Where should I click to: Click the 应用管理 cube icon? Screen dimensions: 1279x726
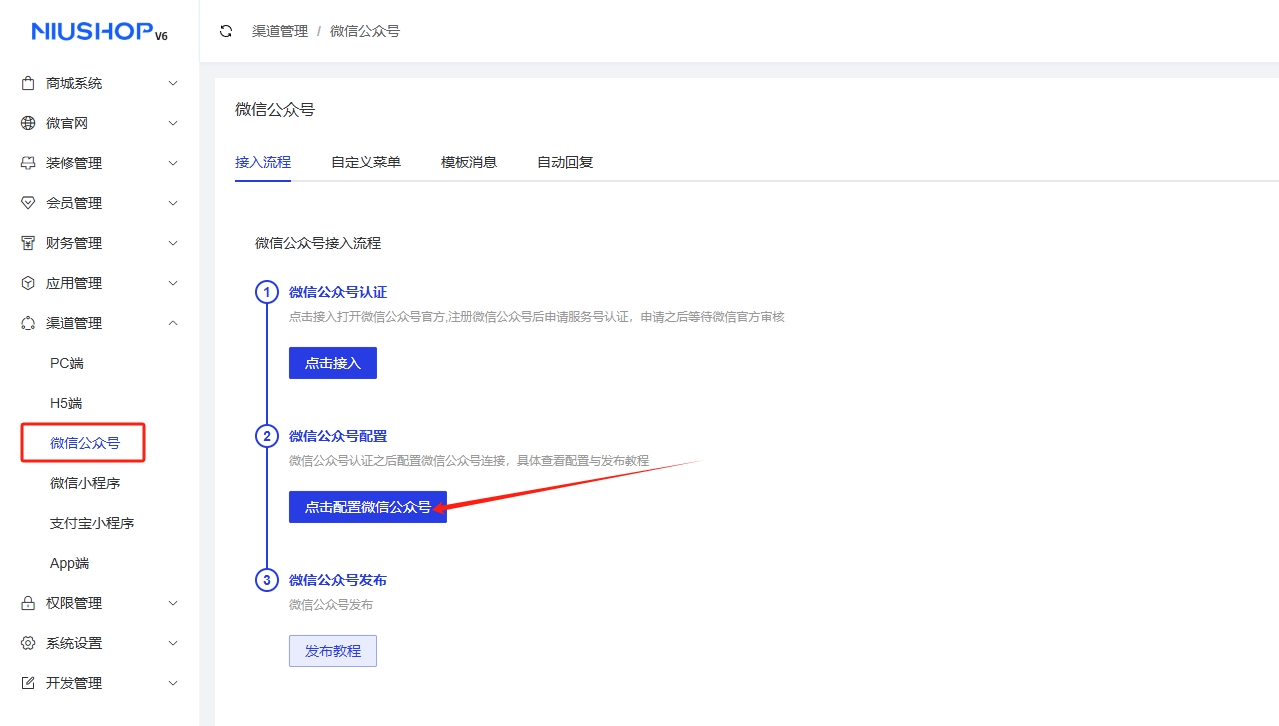[x=28, y=283]
